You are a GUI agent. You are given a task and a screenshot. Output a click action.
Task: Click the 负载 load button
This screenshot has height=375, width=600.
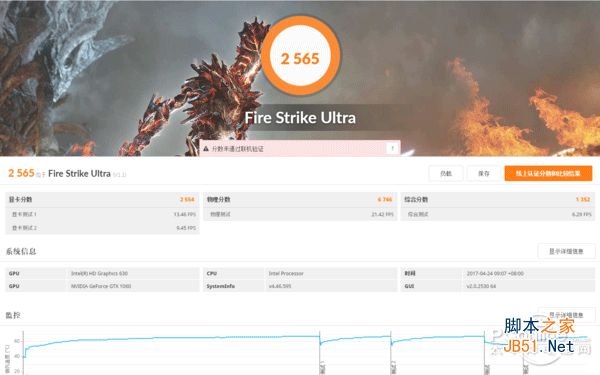pos(446,173)
